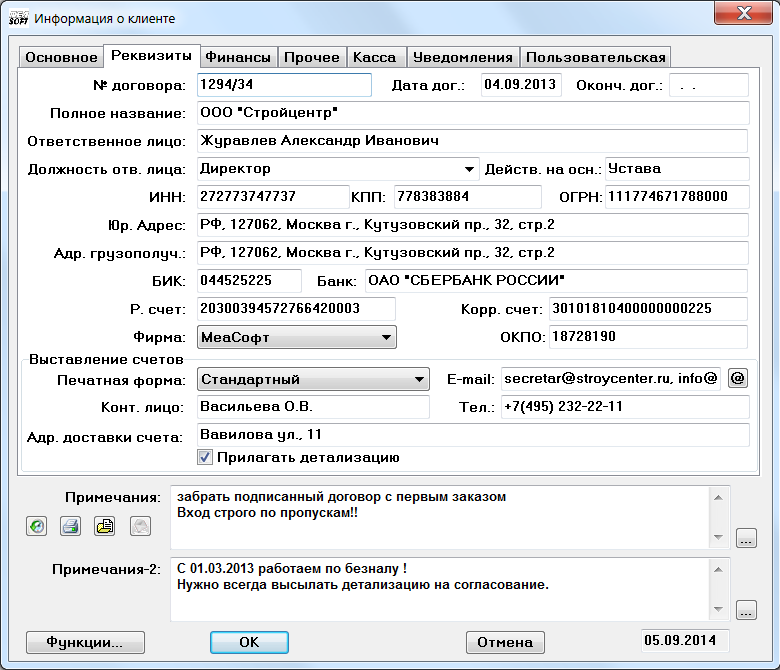Click the Конт. лицо field Васильева О.В.

[x=313, y=407]
